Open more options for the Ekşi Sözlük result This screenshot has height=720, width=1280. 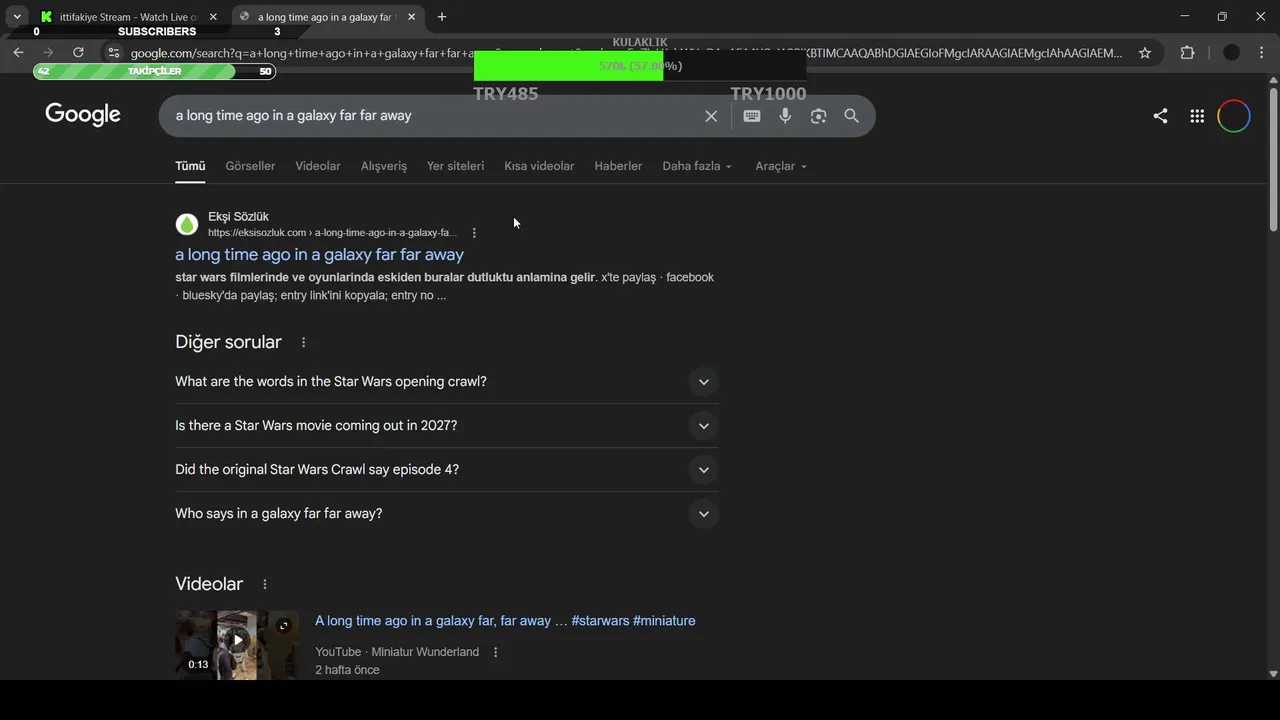[x=474, y=233]
